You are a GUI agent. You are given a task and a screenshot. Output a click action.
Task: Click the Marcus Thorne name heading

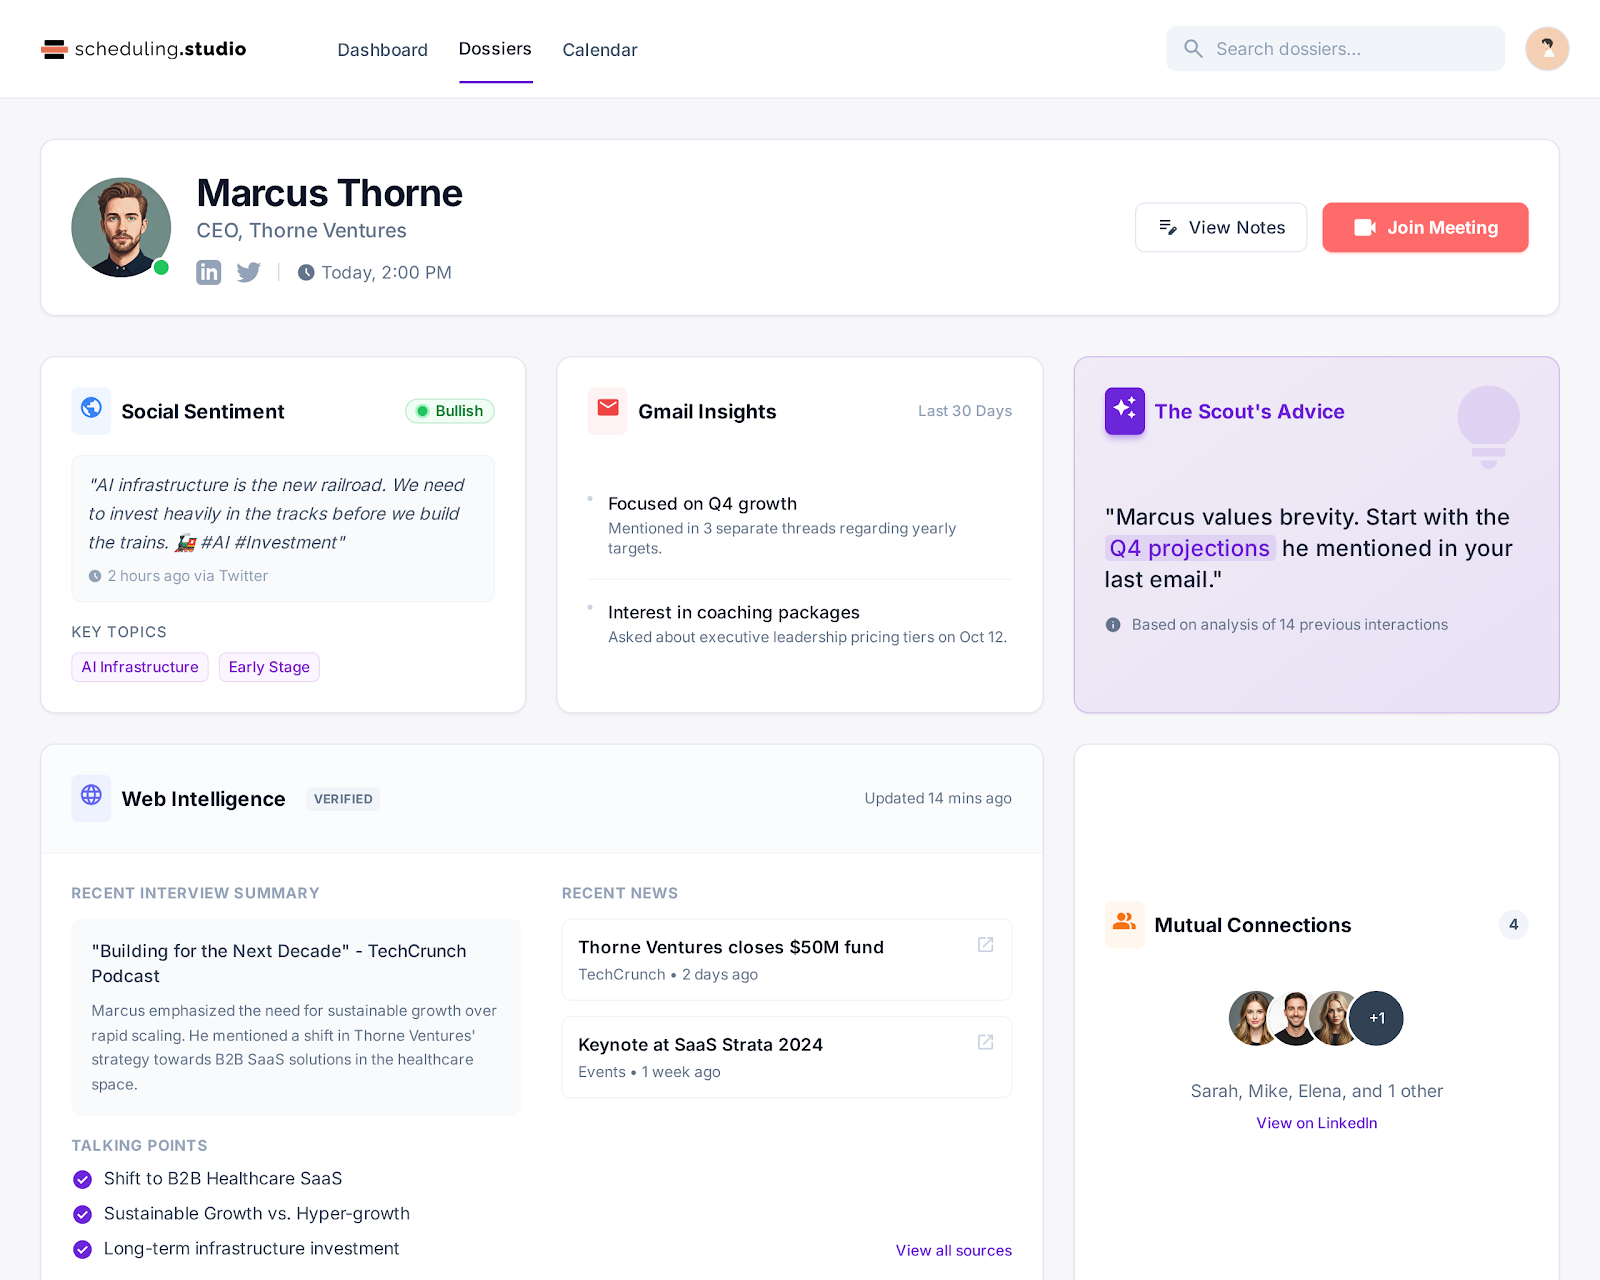[x=330, y=193]
